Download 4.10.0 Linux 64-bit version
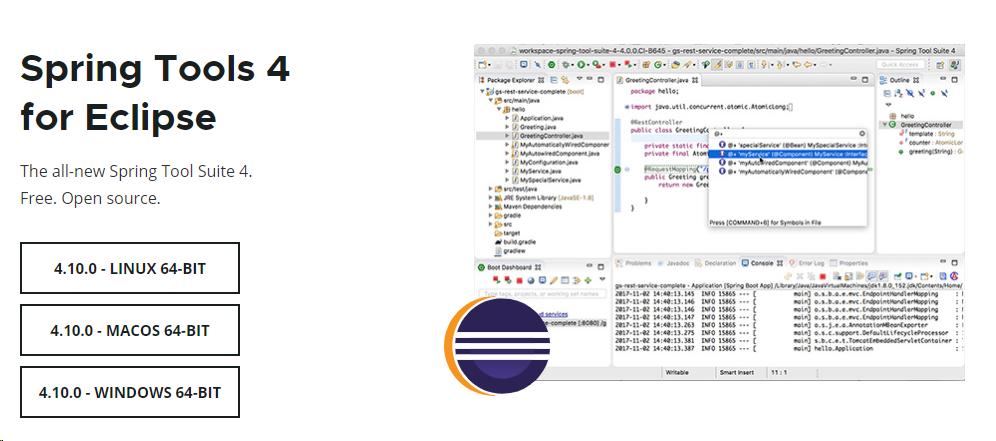This screenshot has width=996, height=441. [x=130, y=268]
